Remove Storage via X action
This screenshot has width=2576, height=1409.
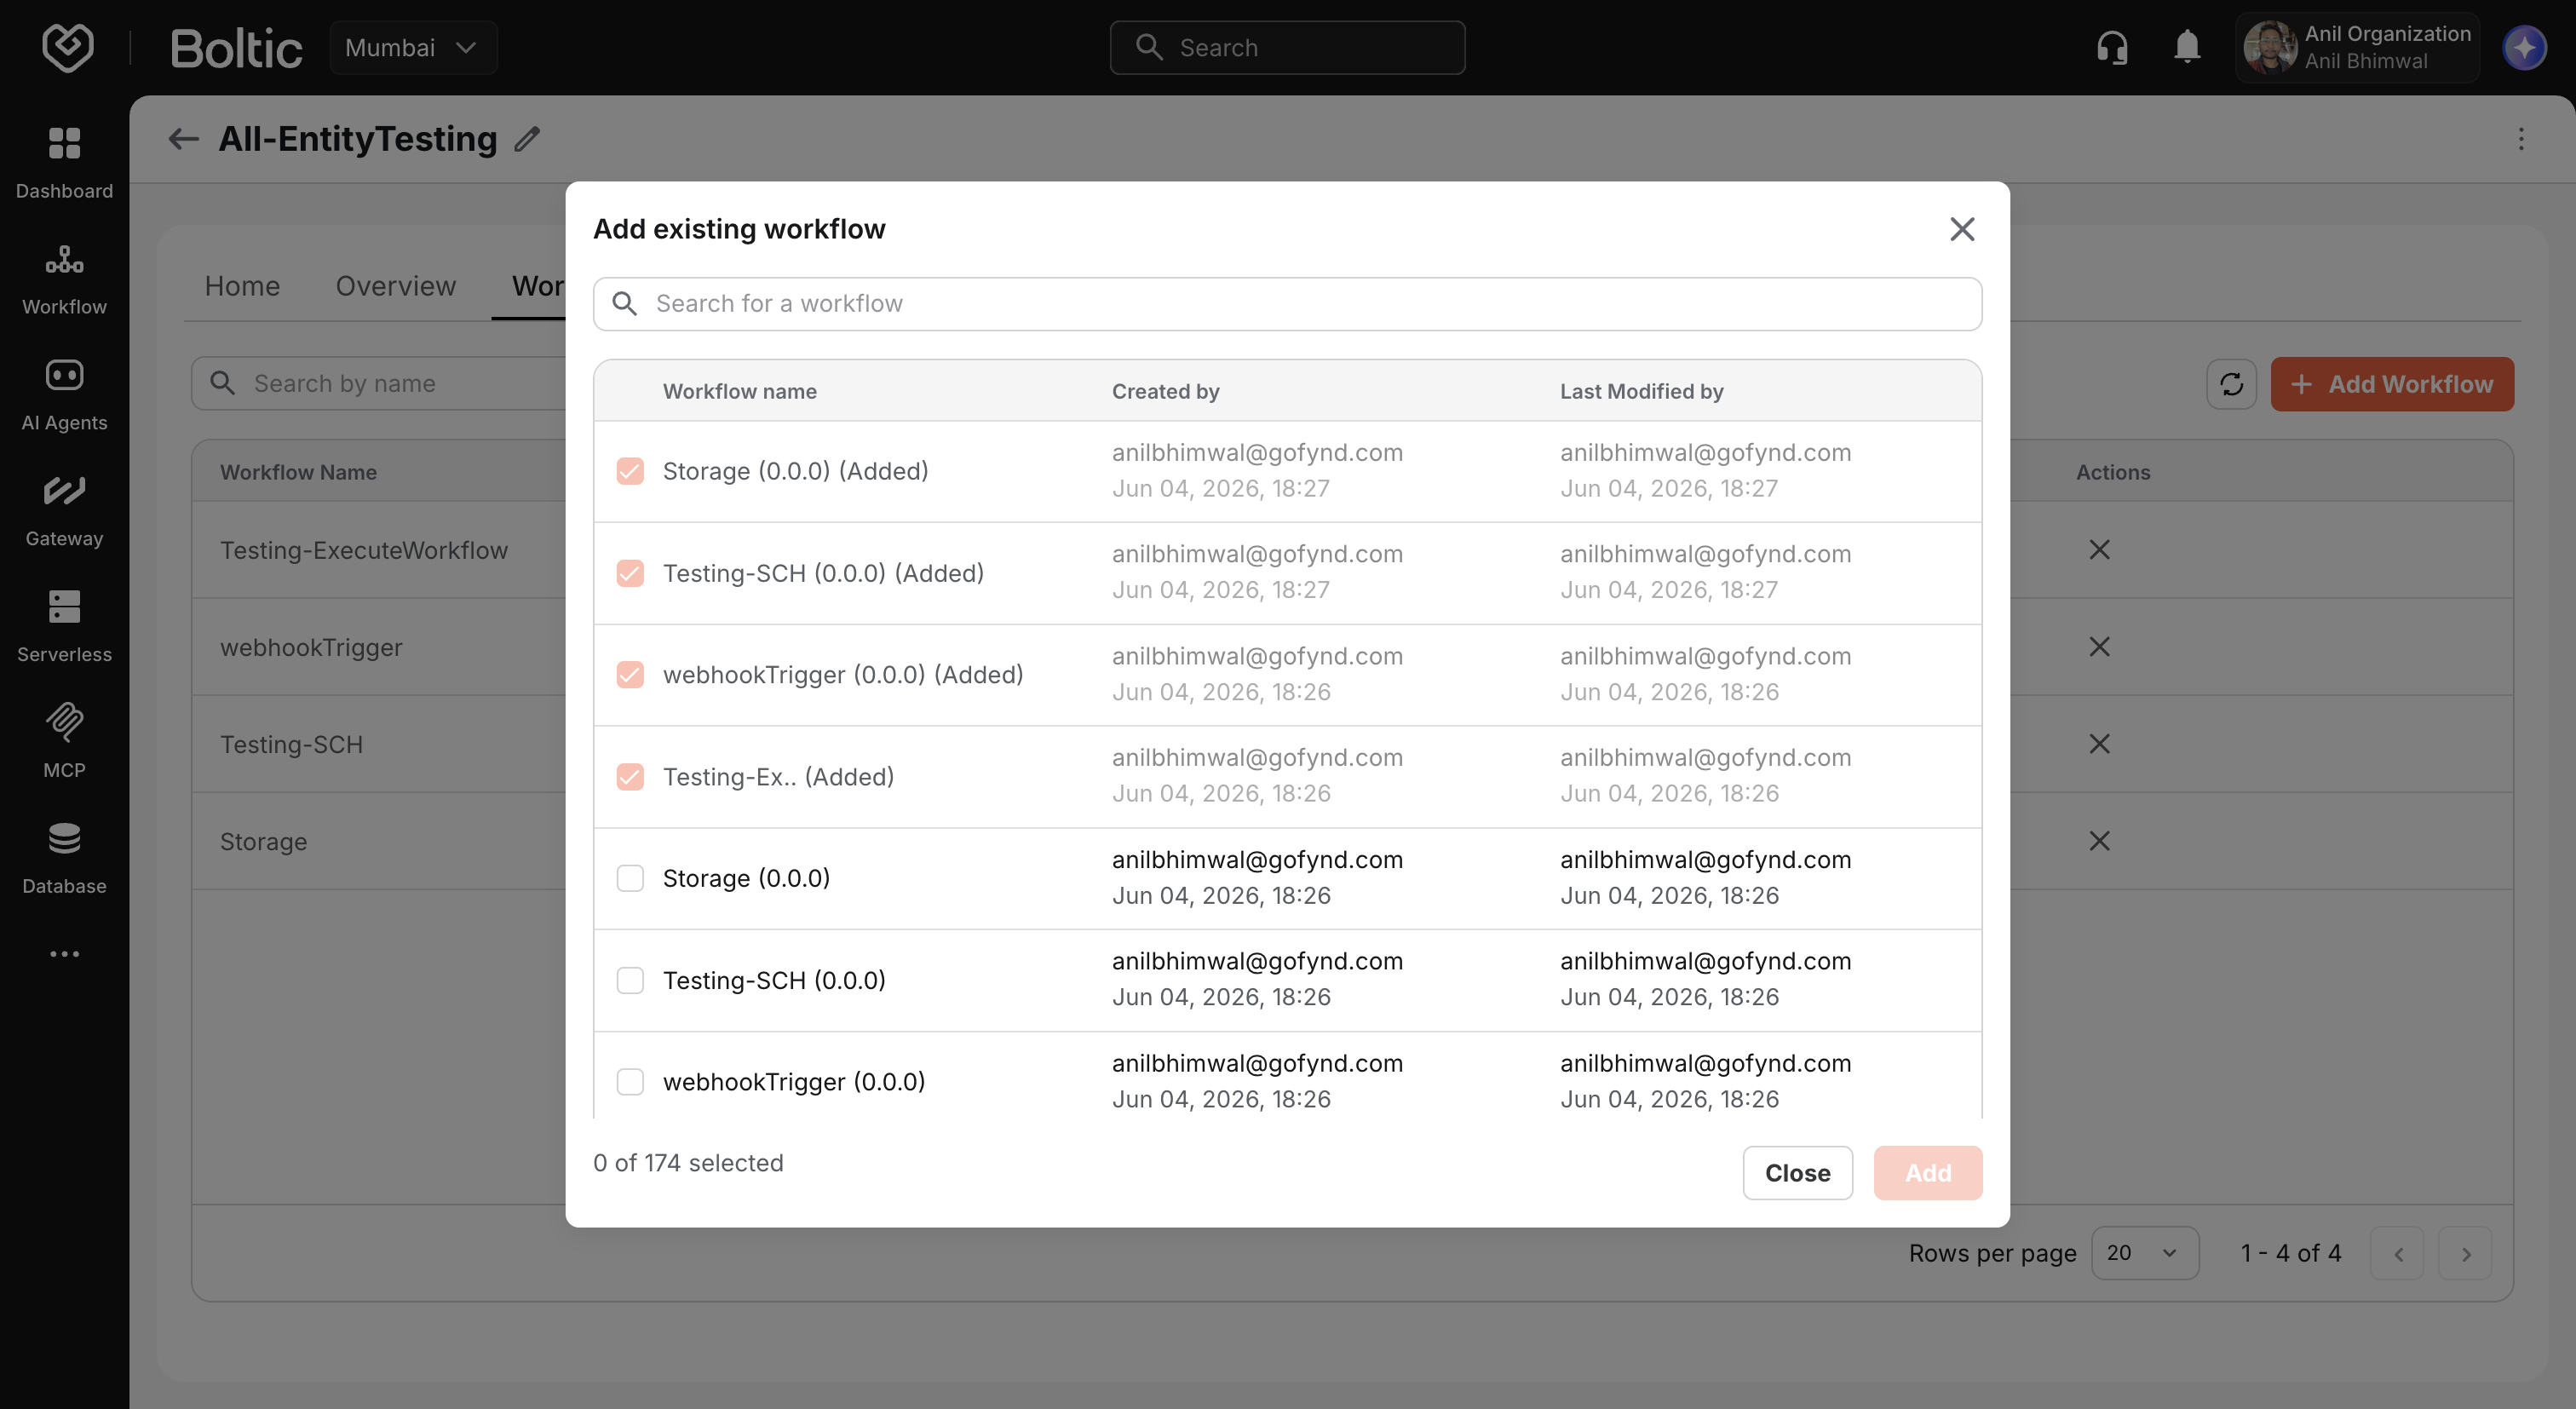2099,840
